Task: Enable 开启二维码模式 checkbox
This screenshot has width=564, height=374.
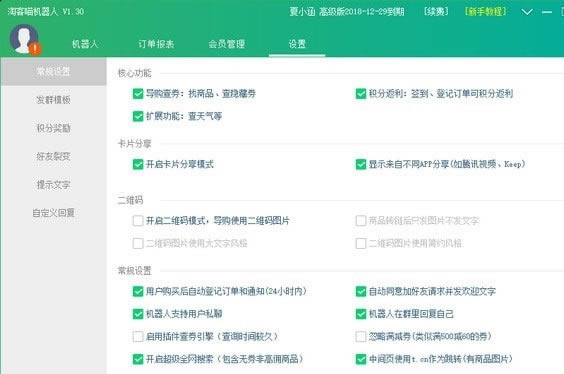Action: pyautogui.click(x=138, y=220)
